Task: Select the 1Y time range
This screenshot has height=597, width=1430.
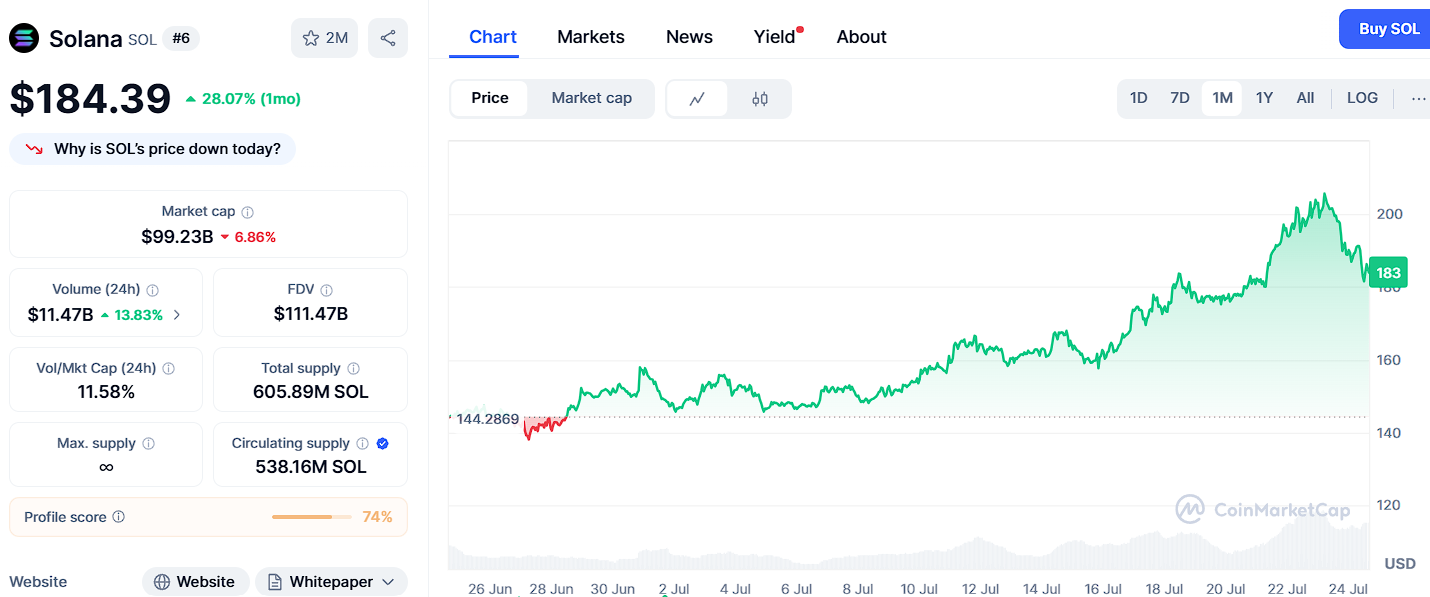Action: click(x=1264, y=98)
